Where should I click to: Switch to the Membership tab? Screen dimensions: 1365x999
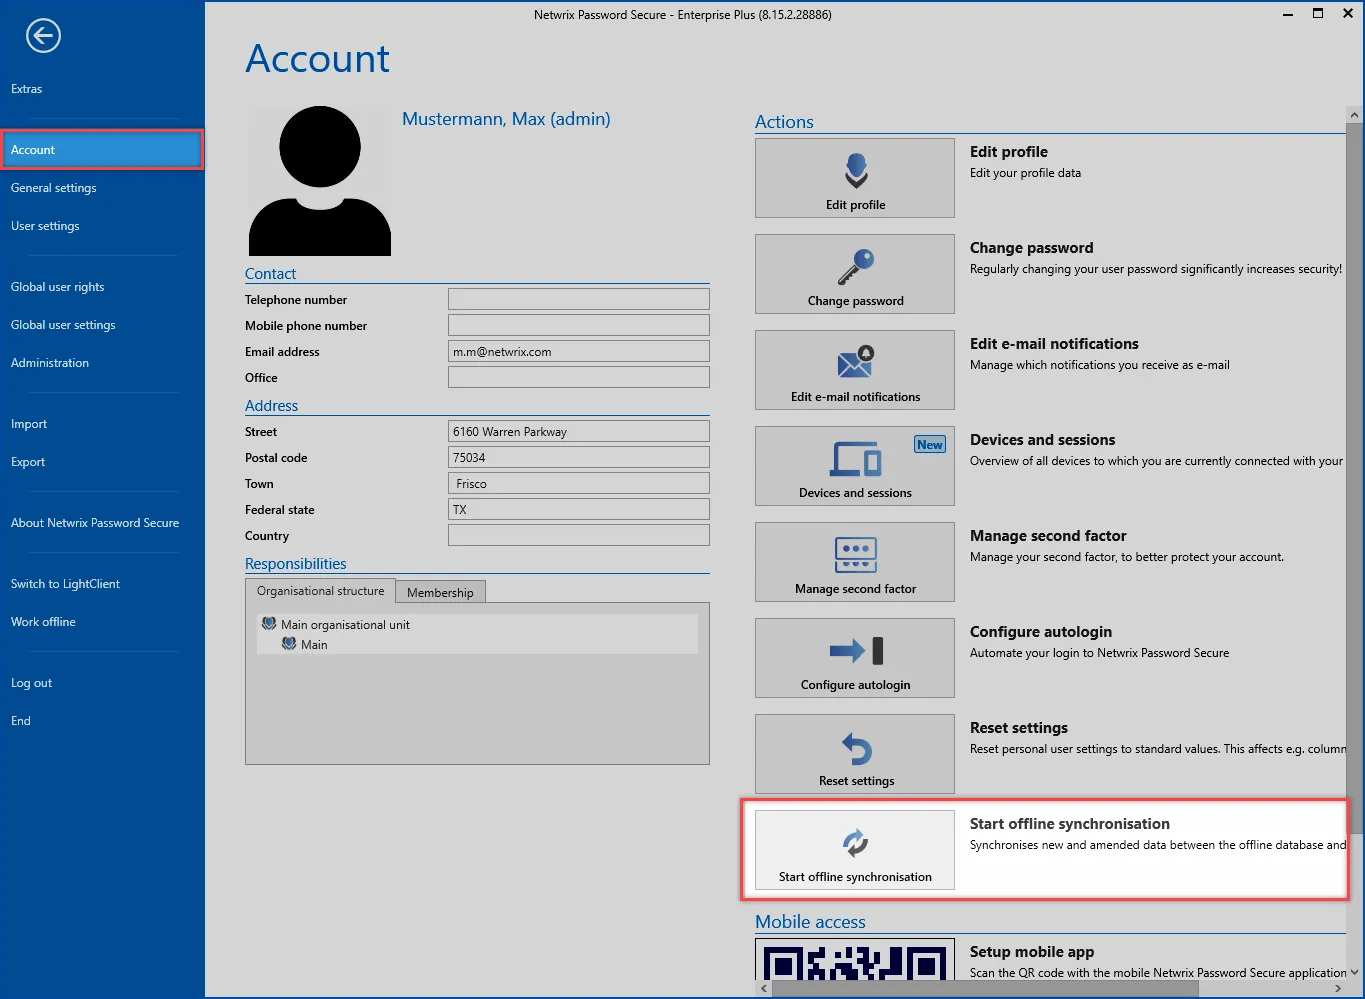[x=440, y=592]
